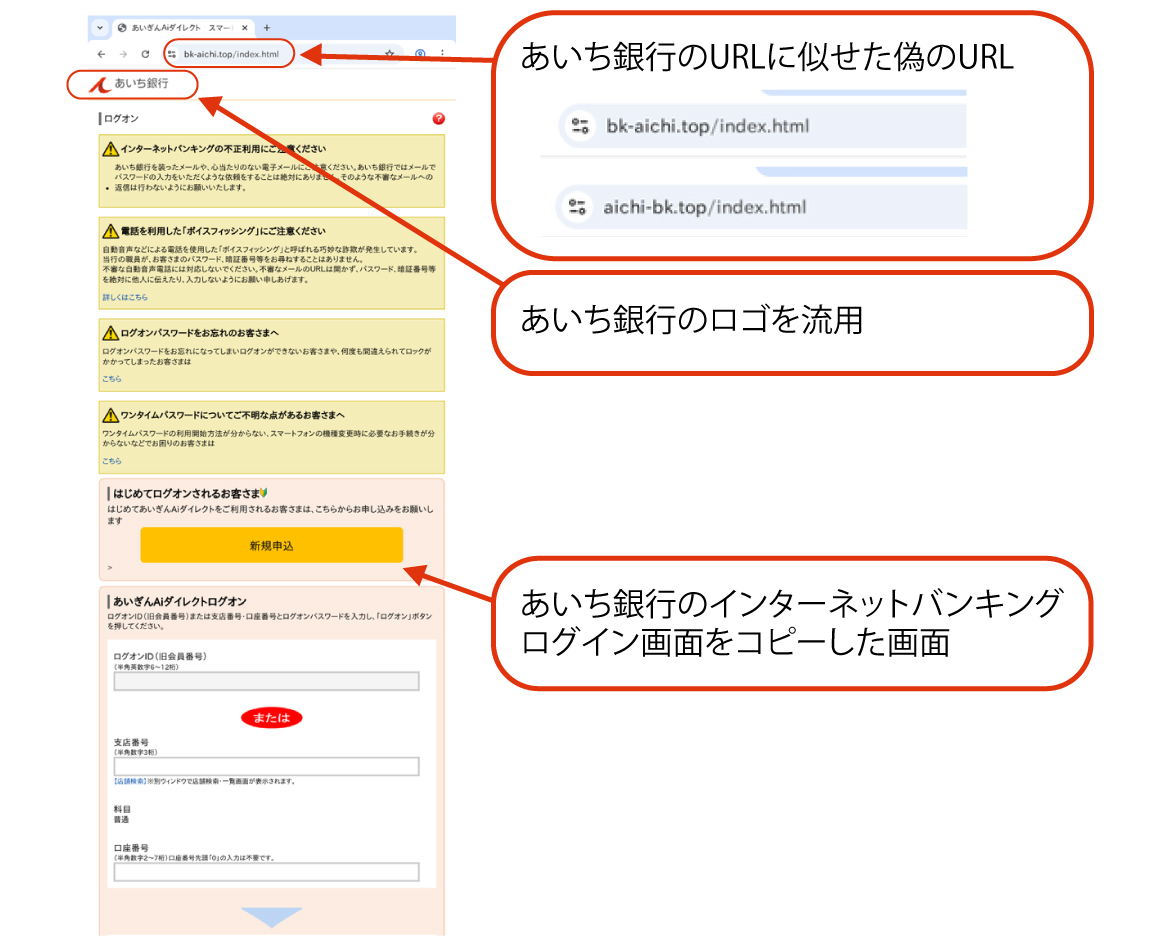
Task: Open site info icon in the browser address bar
Action: coord(172,54)
